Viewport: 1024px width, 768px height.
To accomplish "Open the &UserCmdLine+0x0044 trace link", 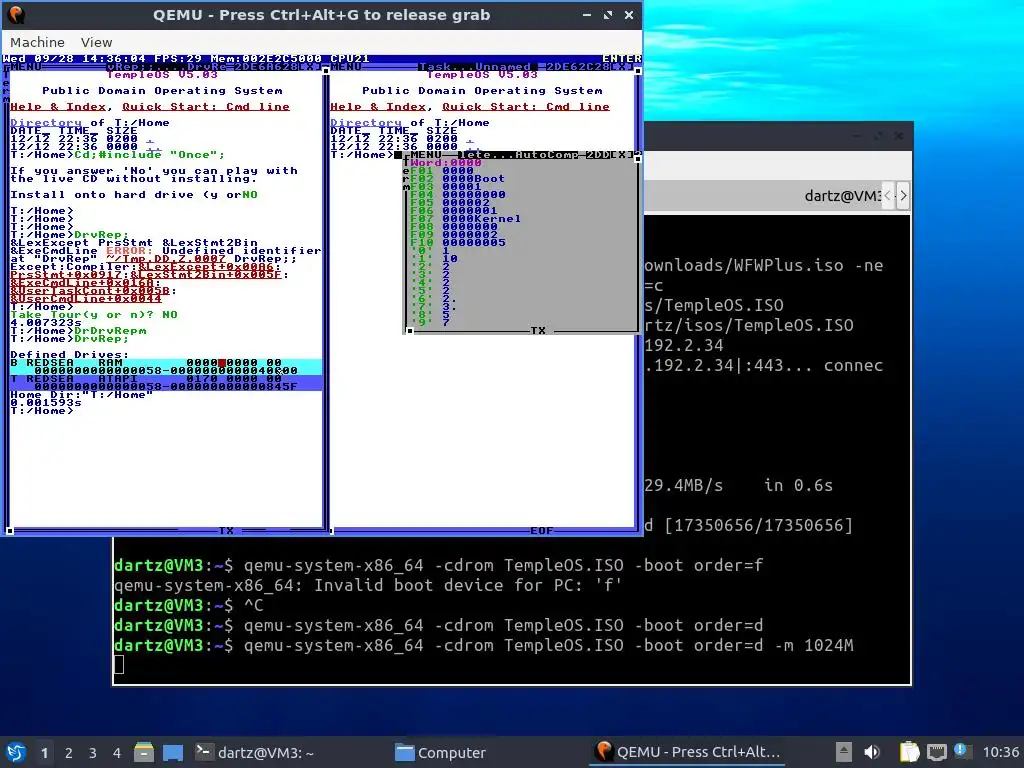I will (86, 298).
